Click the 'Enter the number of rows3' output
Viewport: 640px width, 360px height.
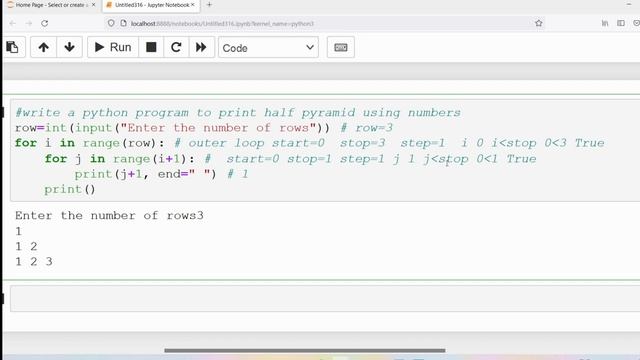click(x=109, y=216)
